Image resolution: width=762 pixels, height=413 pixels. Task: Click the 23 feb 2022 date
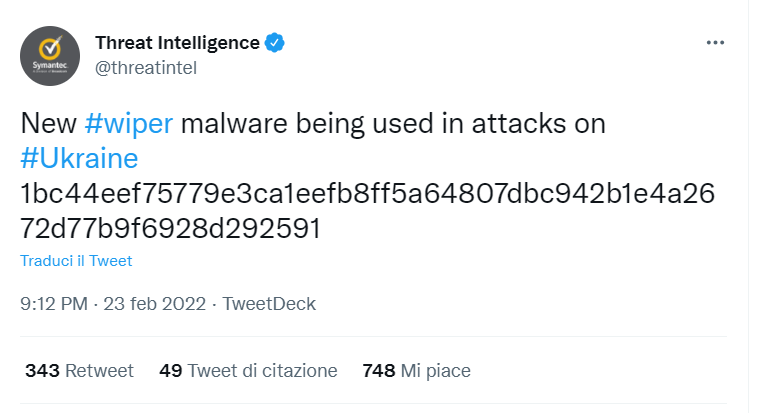pos(154,303)
